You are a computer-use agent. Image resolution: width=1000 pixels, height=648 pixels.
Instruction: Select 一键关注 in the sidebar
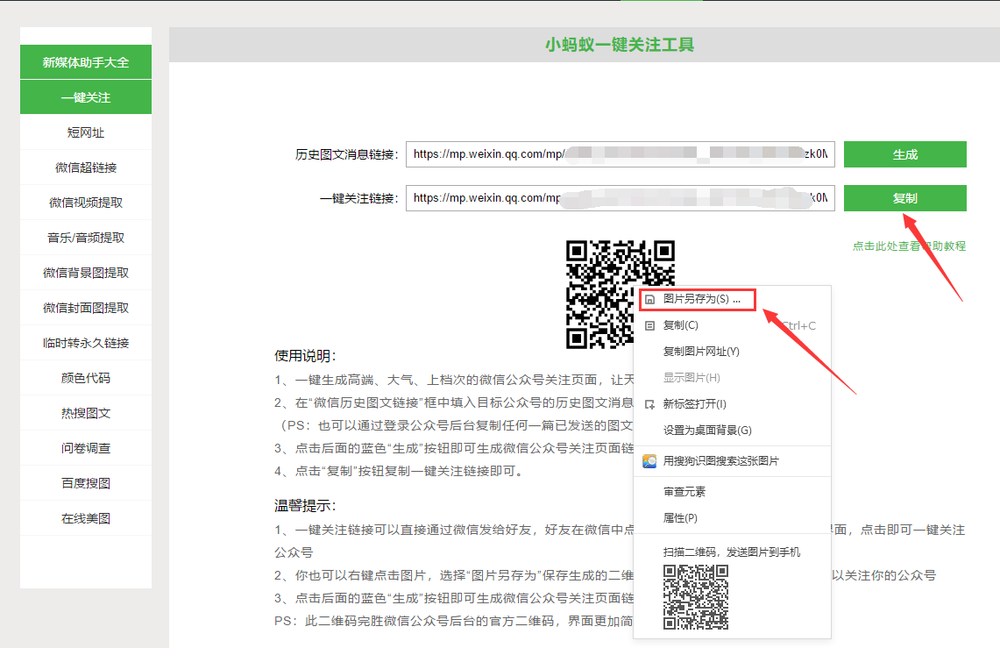point(85,97)
